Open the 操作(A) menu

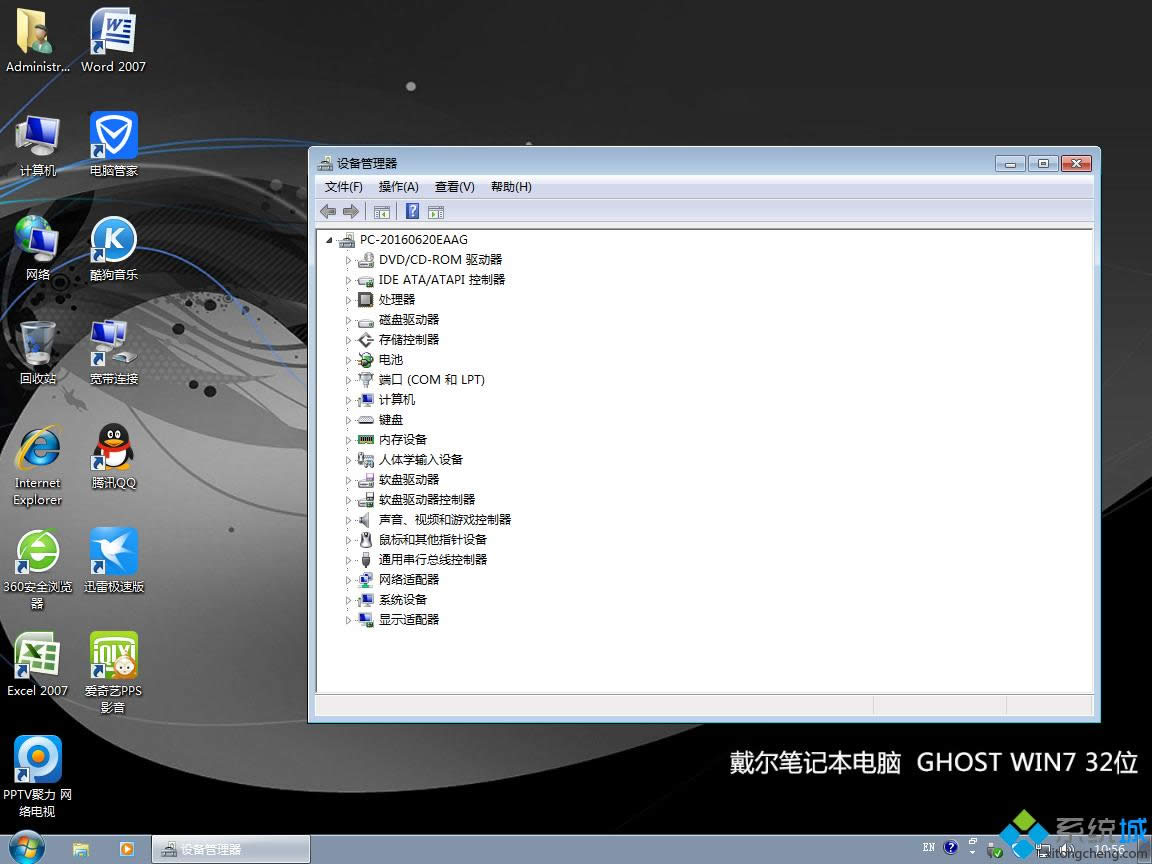(398, 186)
